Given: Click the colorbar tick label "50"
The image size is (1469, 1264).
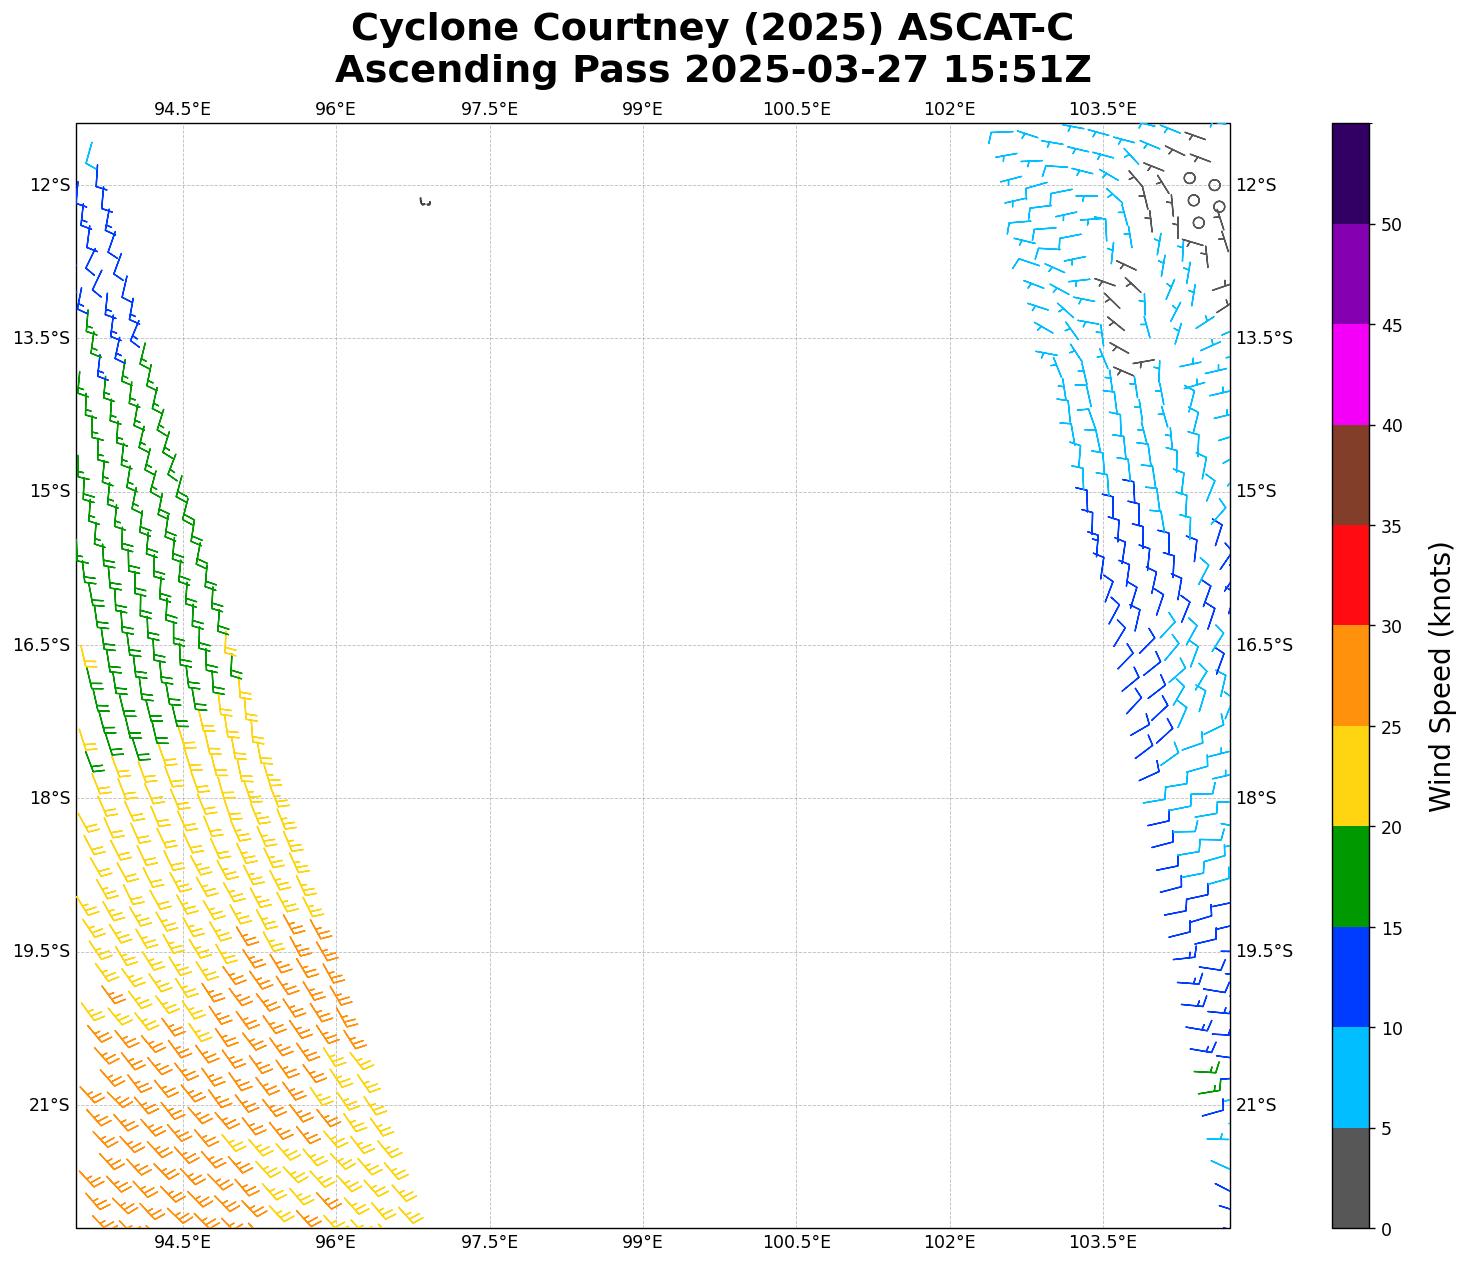Looking at the screenshot, I should (x=1390, y=225).
